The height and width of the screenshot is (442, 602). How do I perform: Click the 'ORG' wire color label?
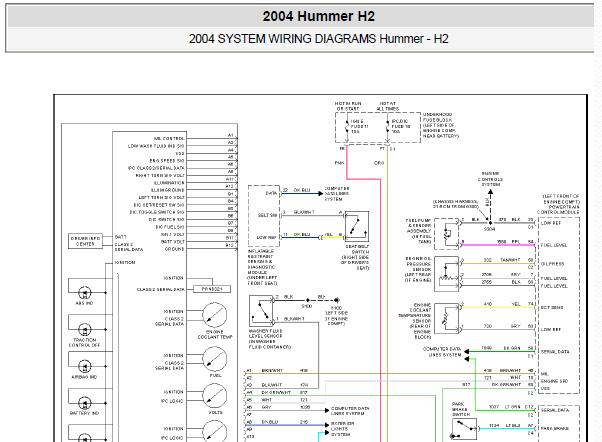(379, 163)
